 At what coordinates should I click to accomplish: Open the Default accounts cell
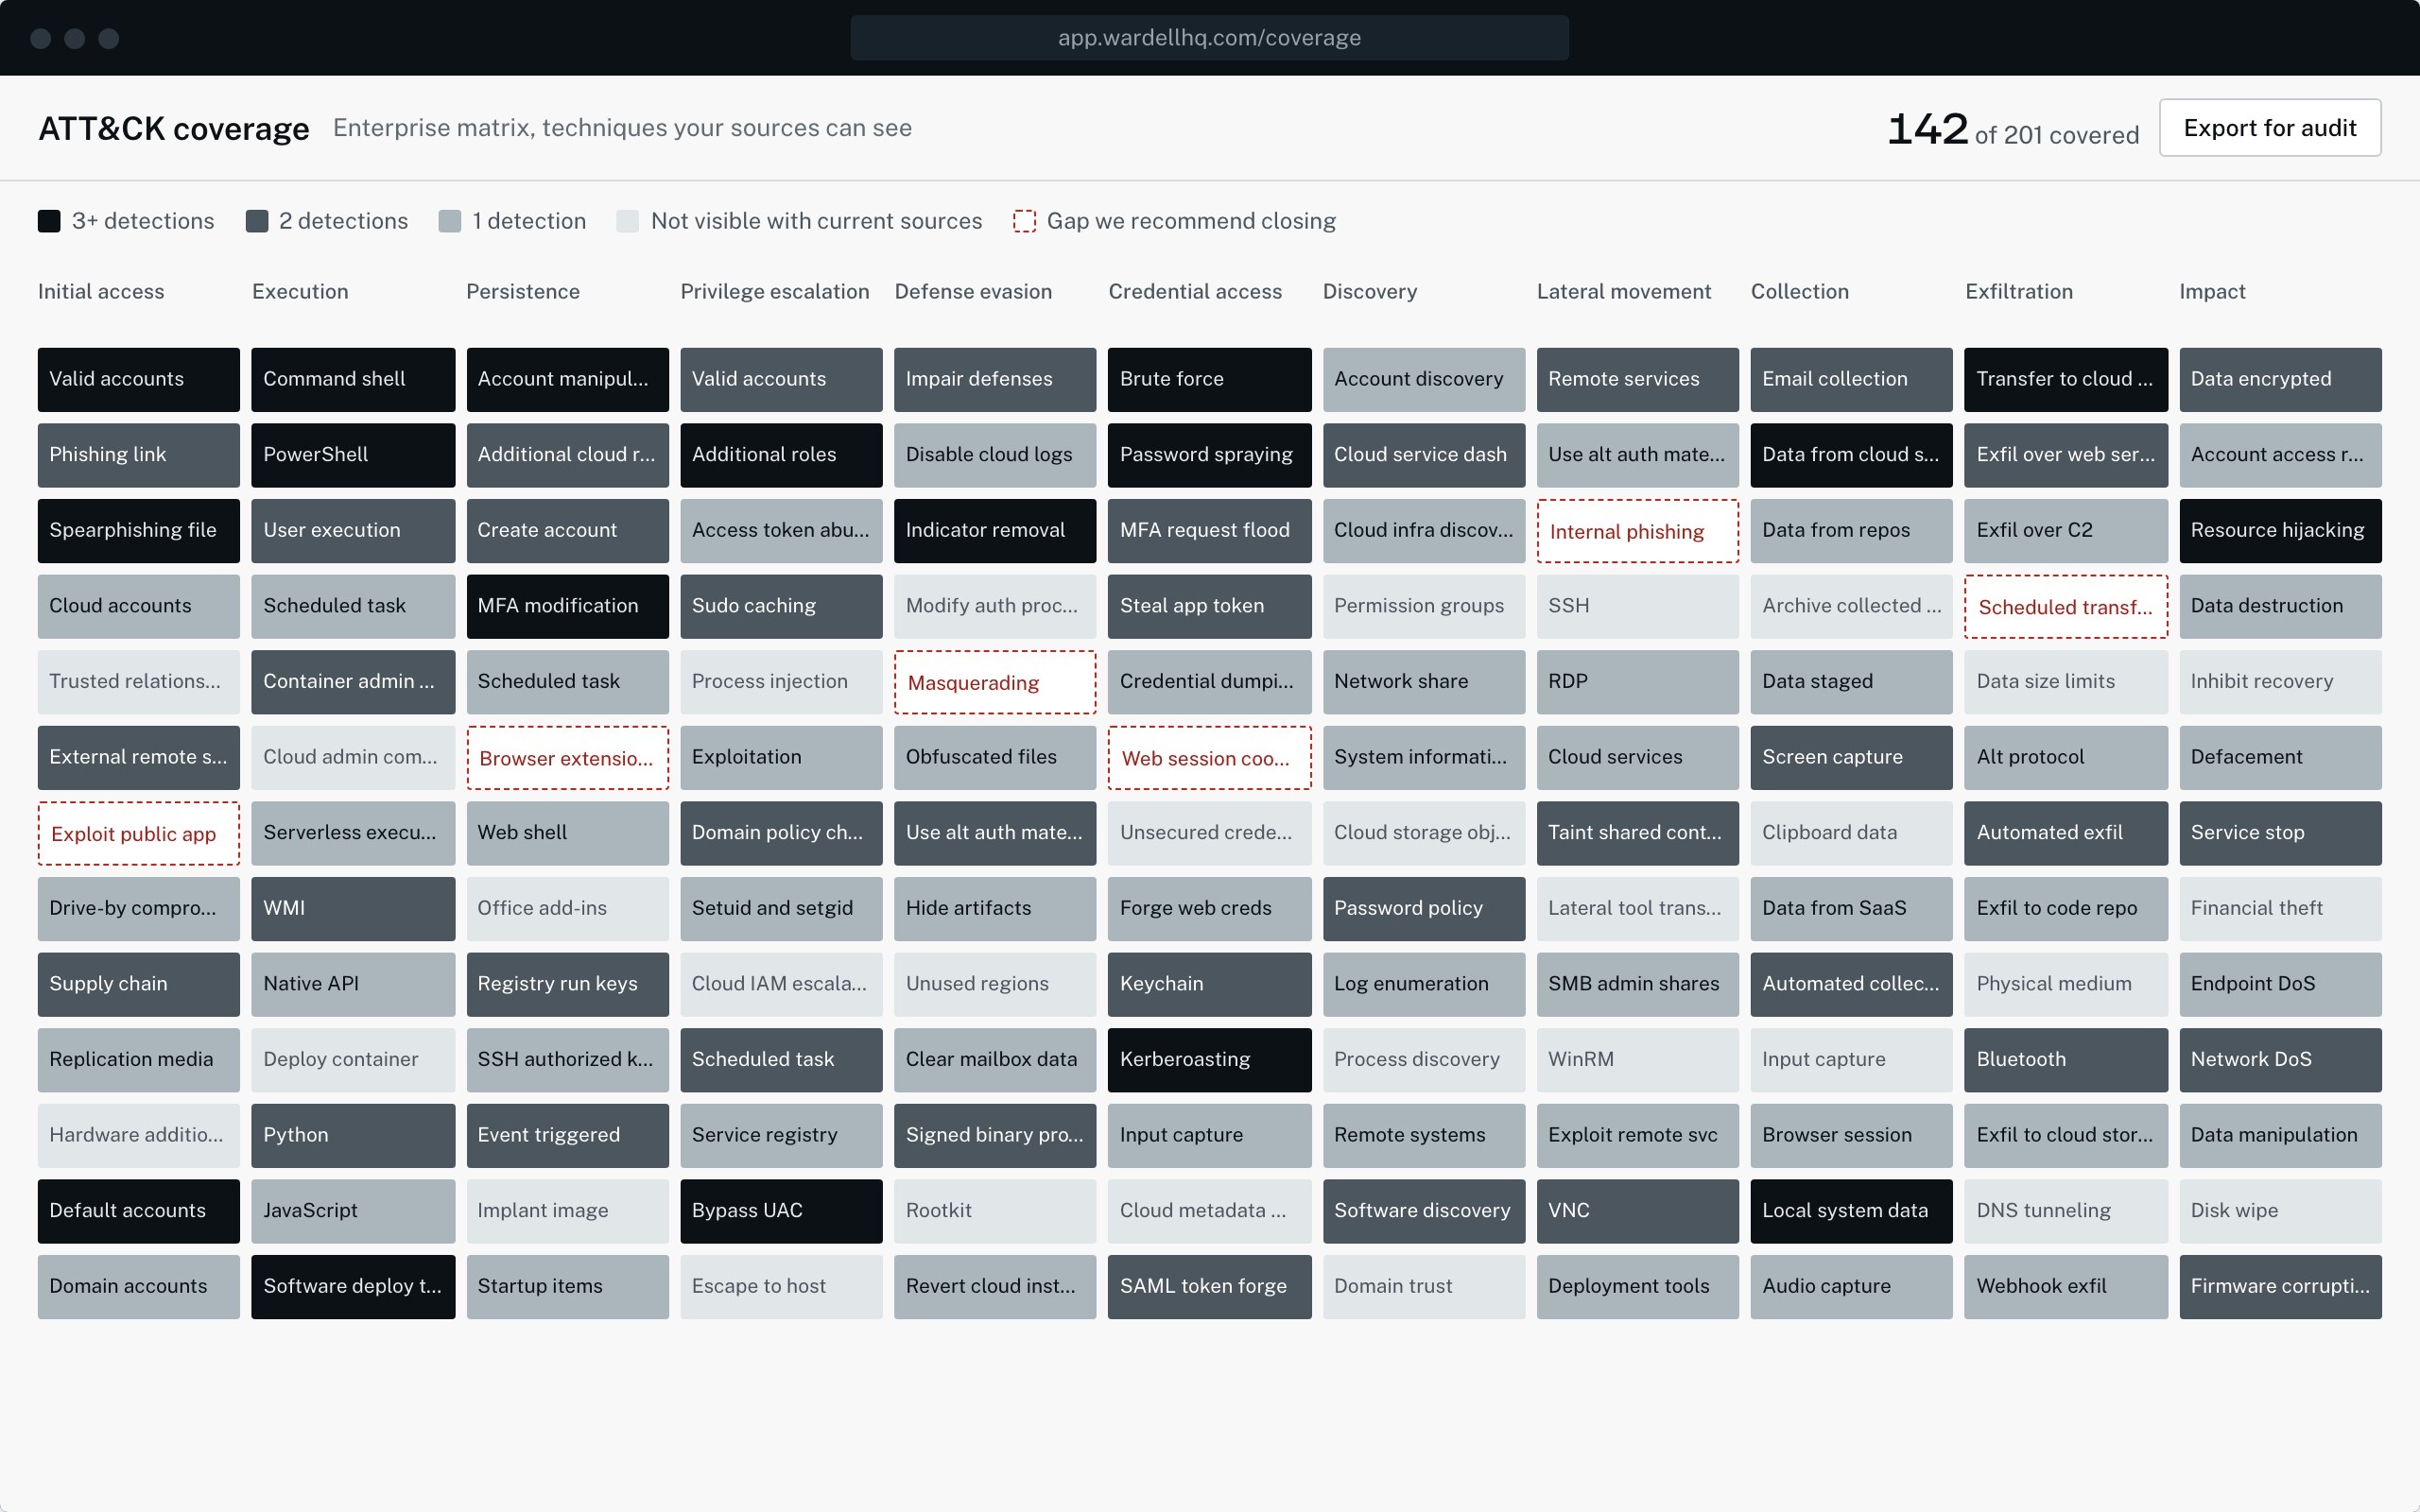139,1211
